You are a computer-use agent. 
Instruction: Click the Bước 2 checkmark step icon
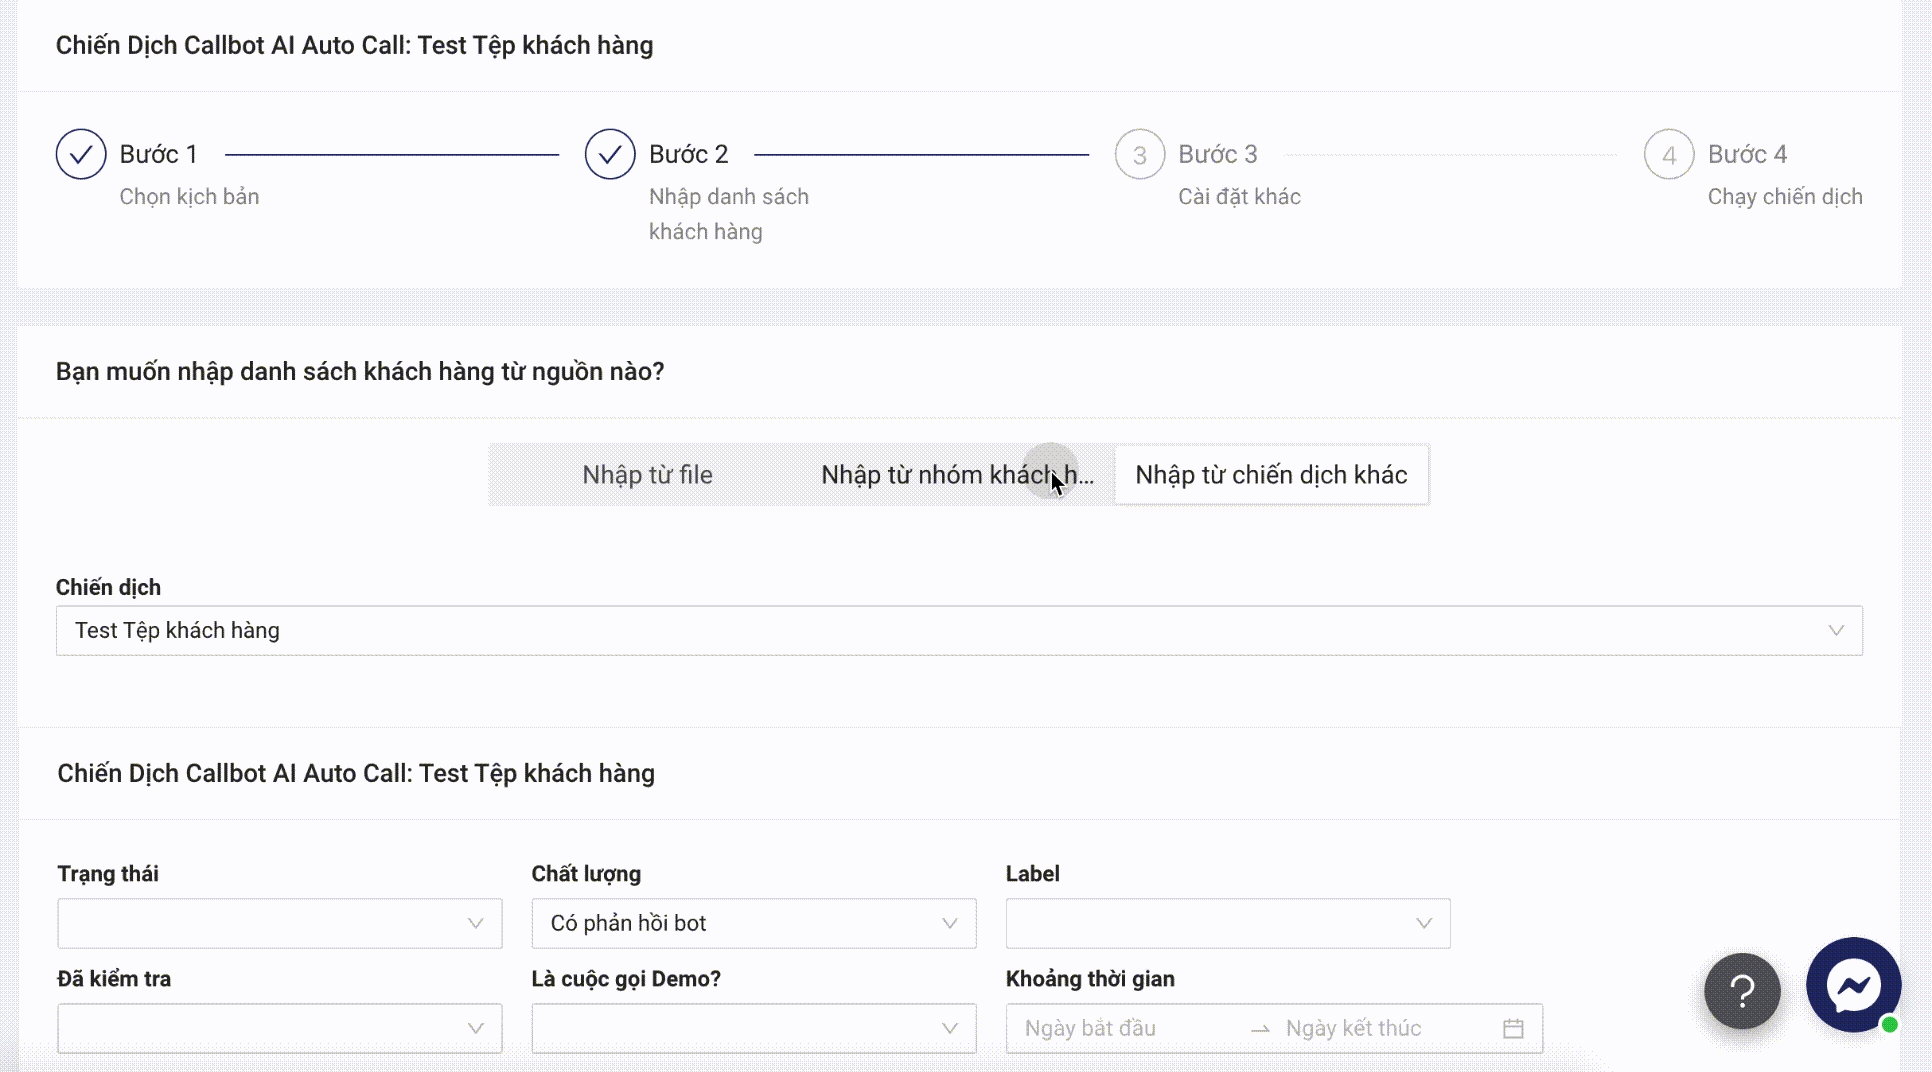point(610,155)
